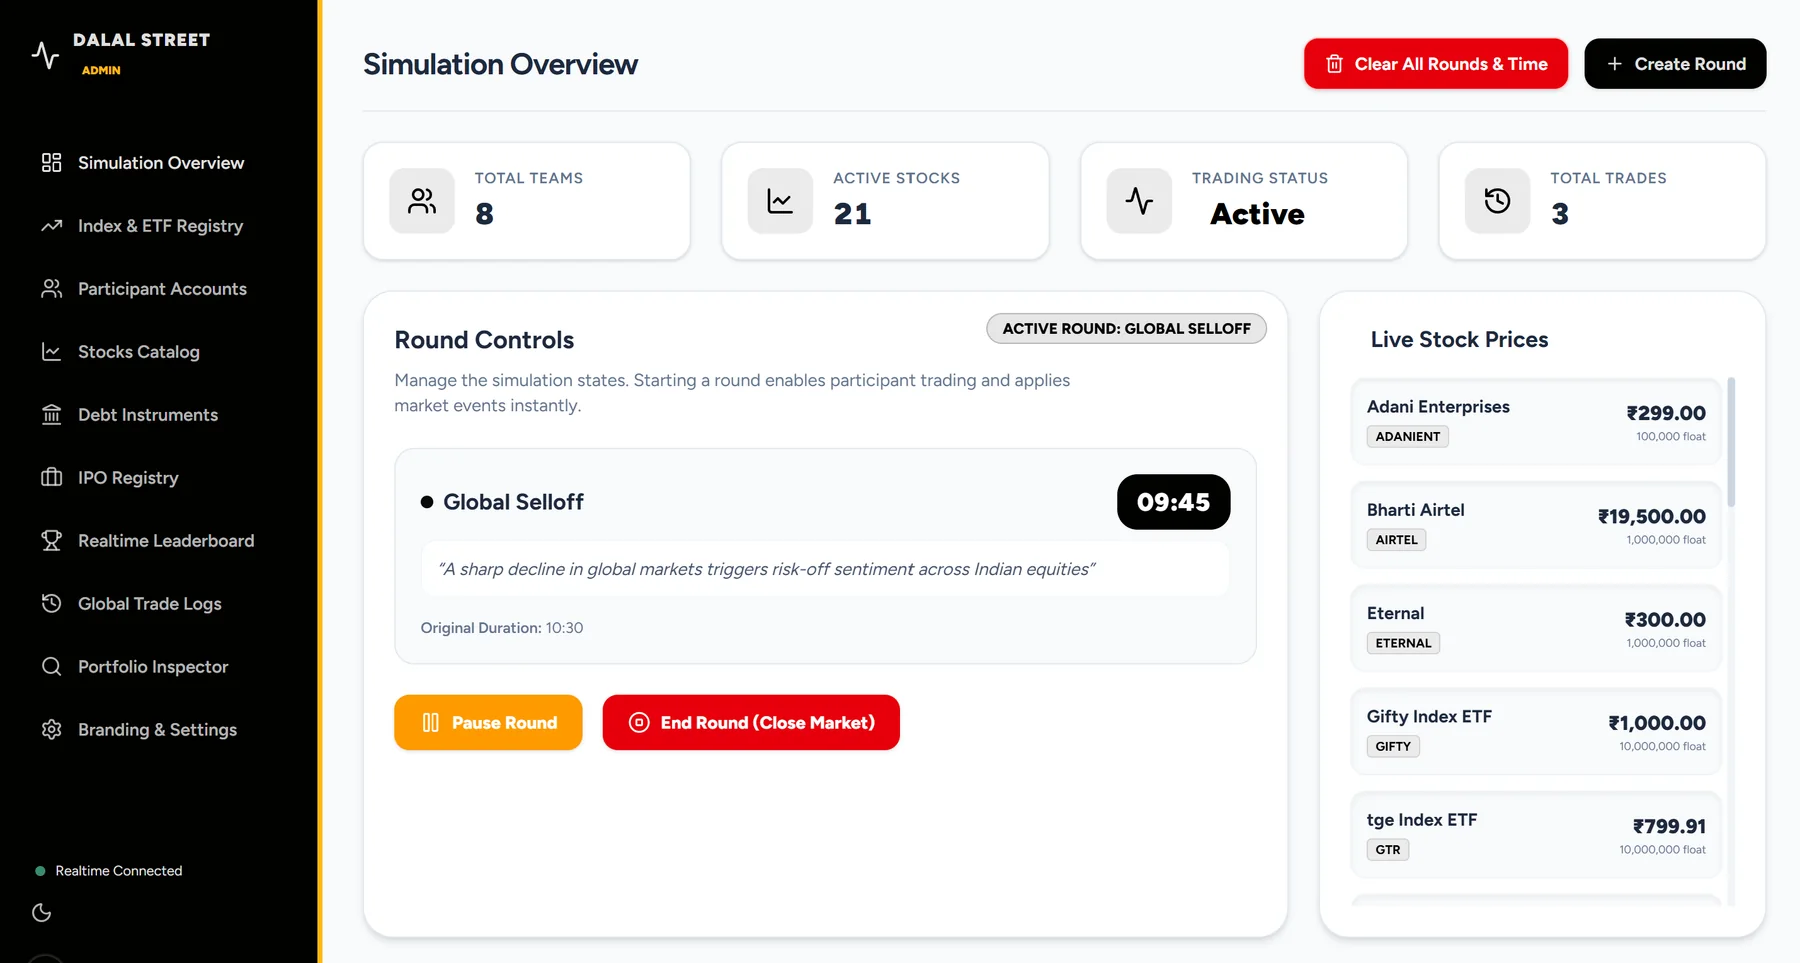
Task: Click the Total Trades history clock icon
Action: (1497, 201)
